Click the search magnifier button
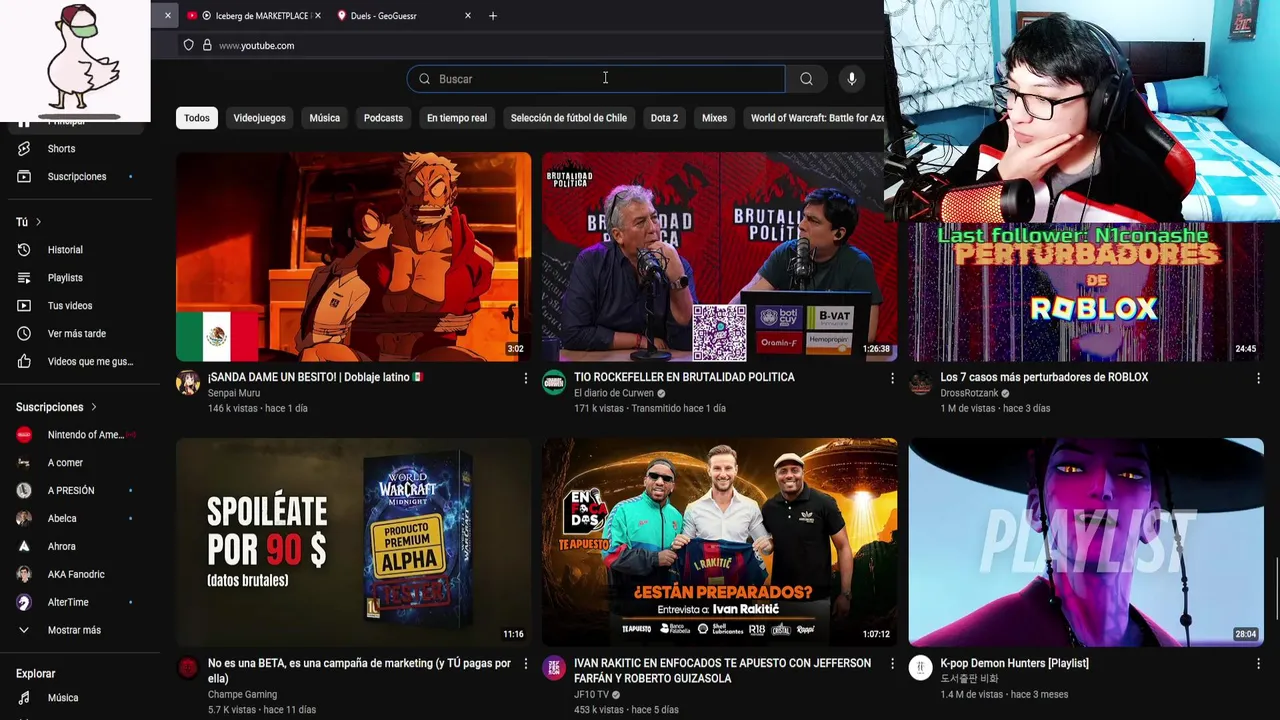 (x=806, y=79)
